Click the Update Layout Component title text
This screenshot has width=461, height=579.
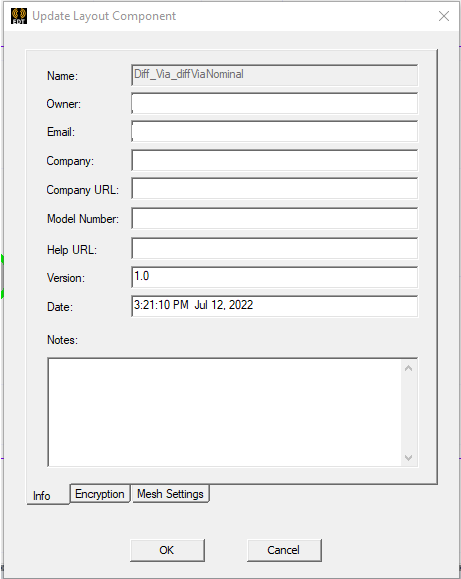[x=104, y=16]
